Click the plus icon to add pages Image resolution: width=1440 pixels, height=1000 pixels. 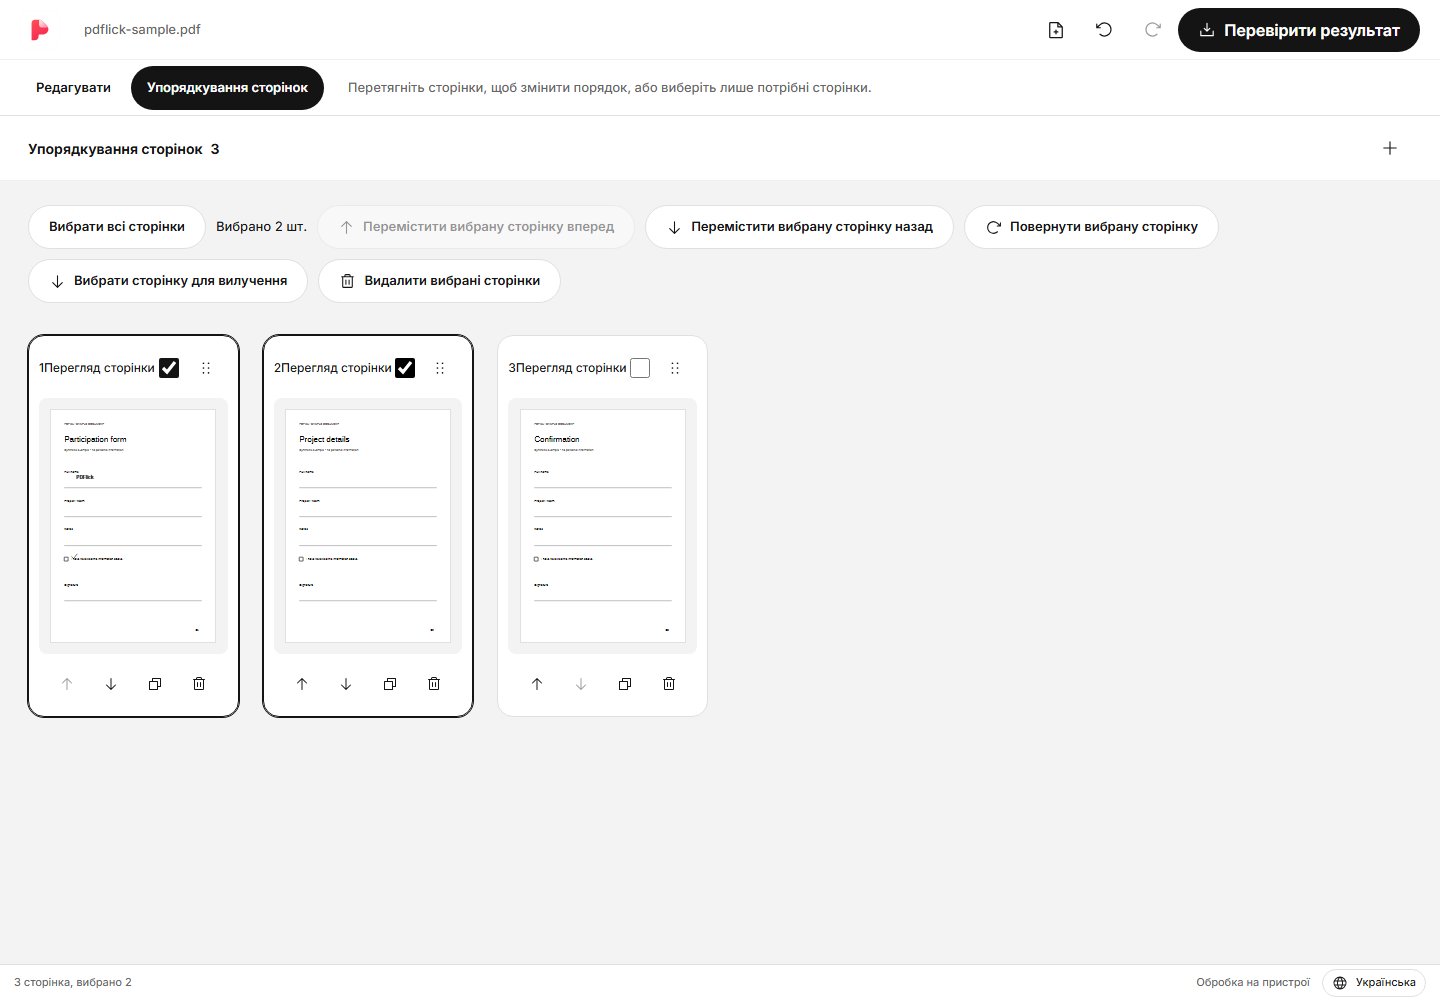coord(1390,148)
